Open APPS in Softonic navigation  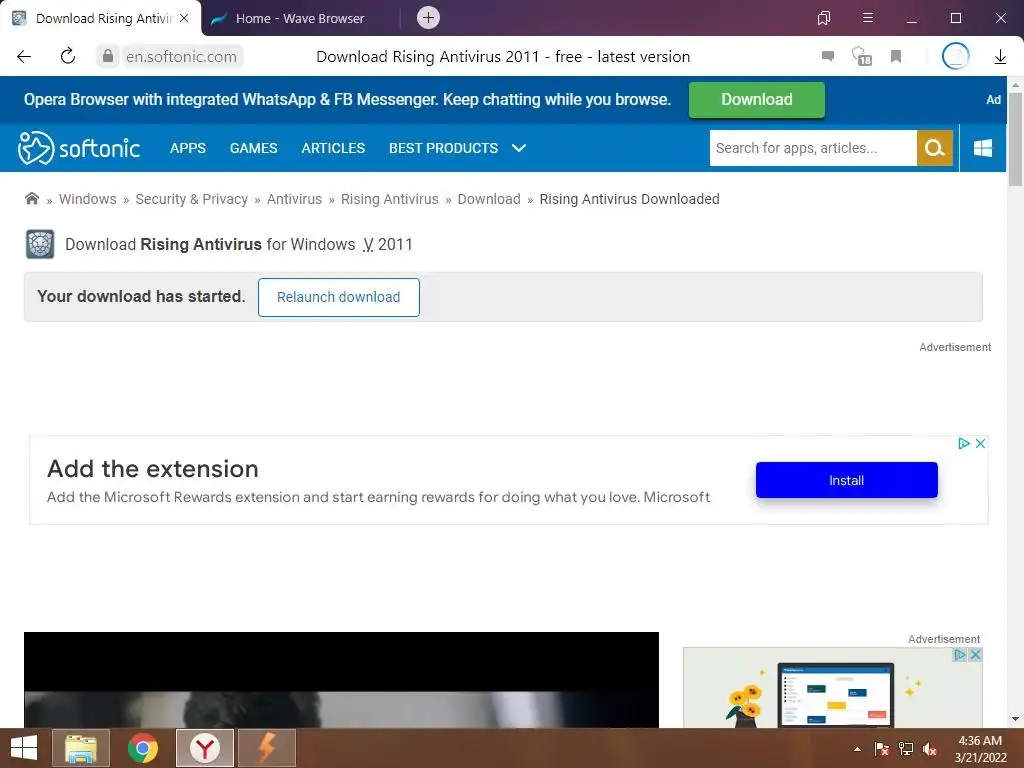click(x=187, y=148)
